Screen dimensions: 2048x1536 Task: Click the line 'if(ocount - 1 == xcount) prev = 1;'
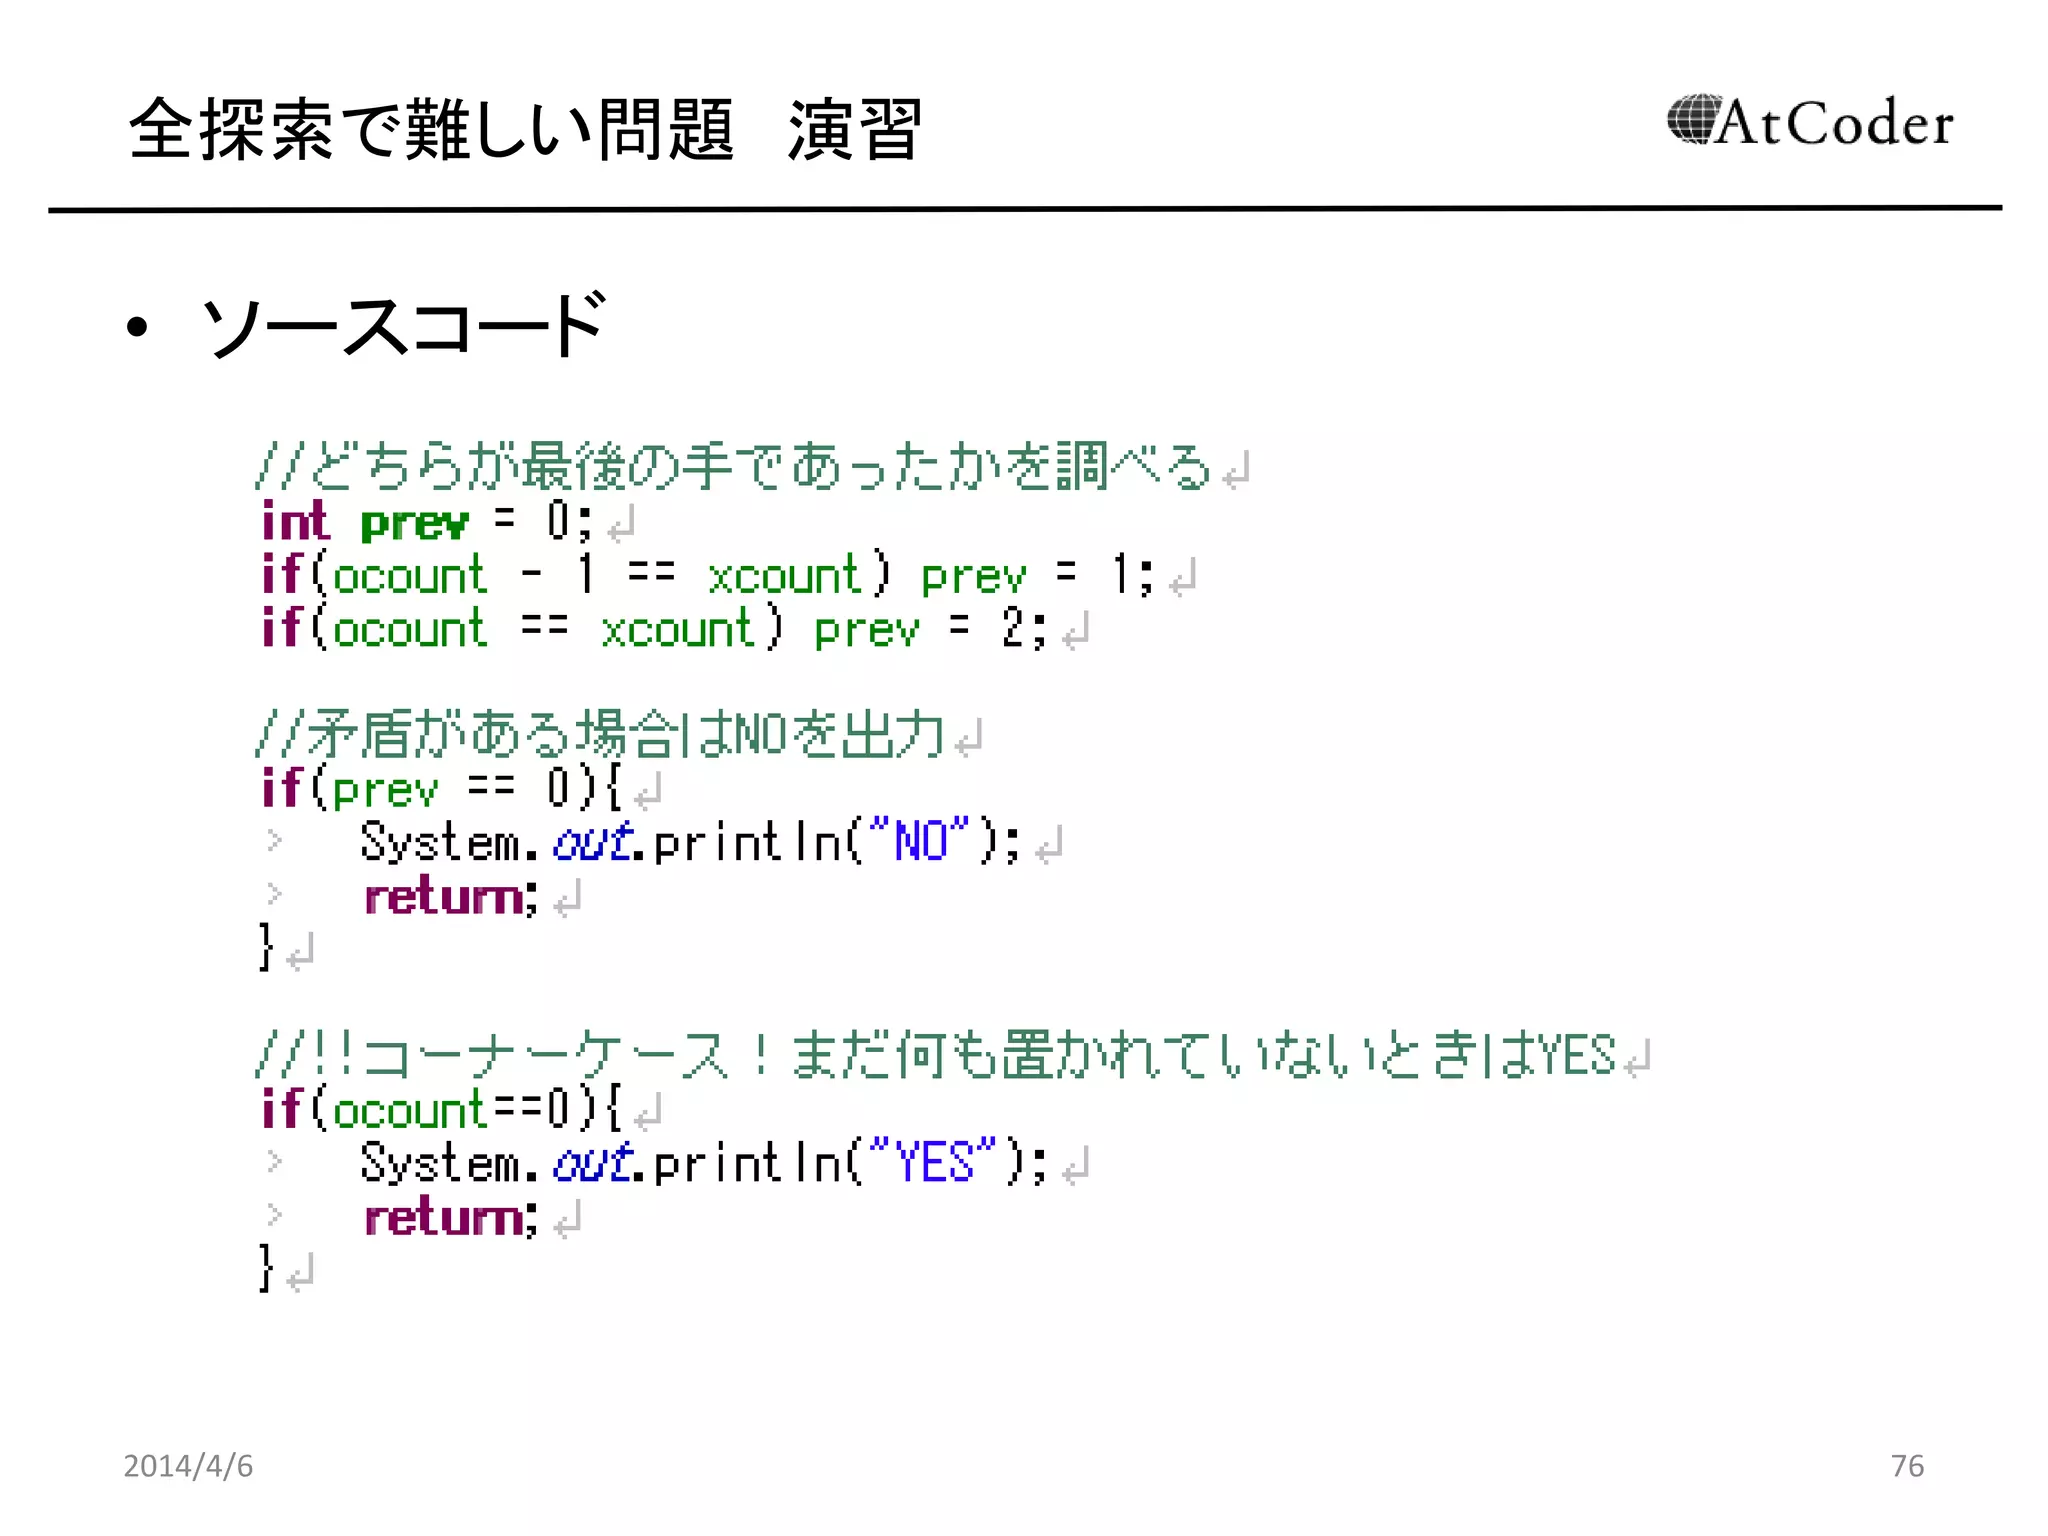(x=707, y=575)
